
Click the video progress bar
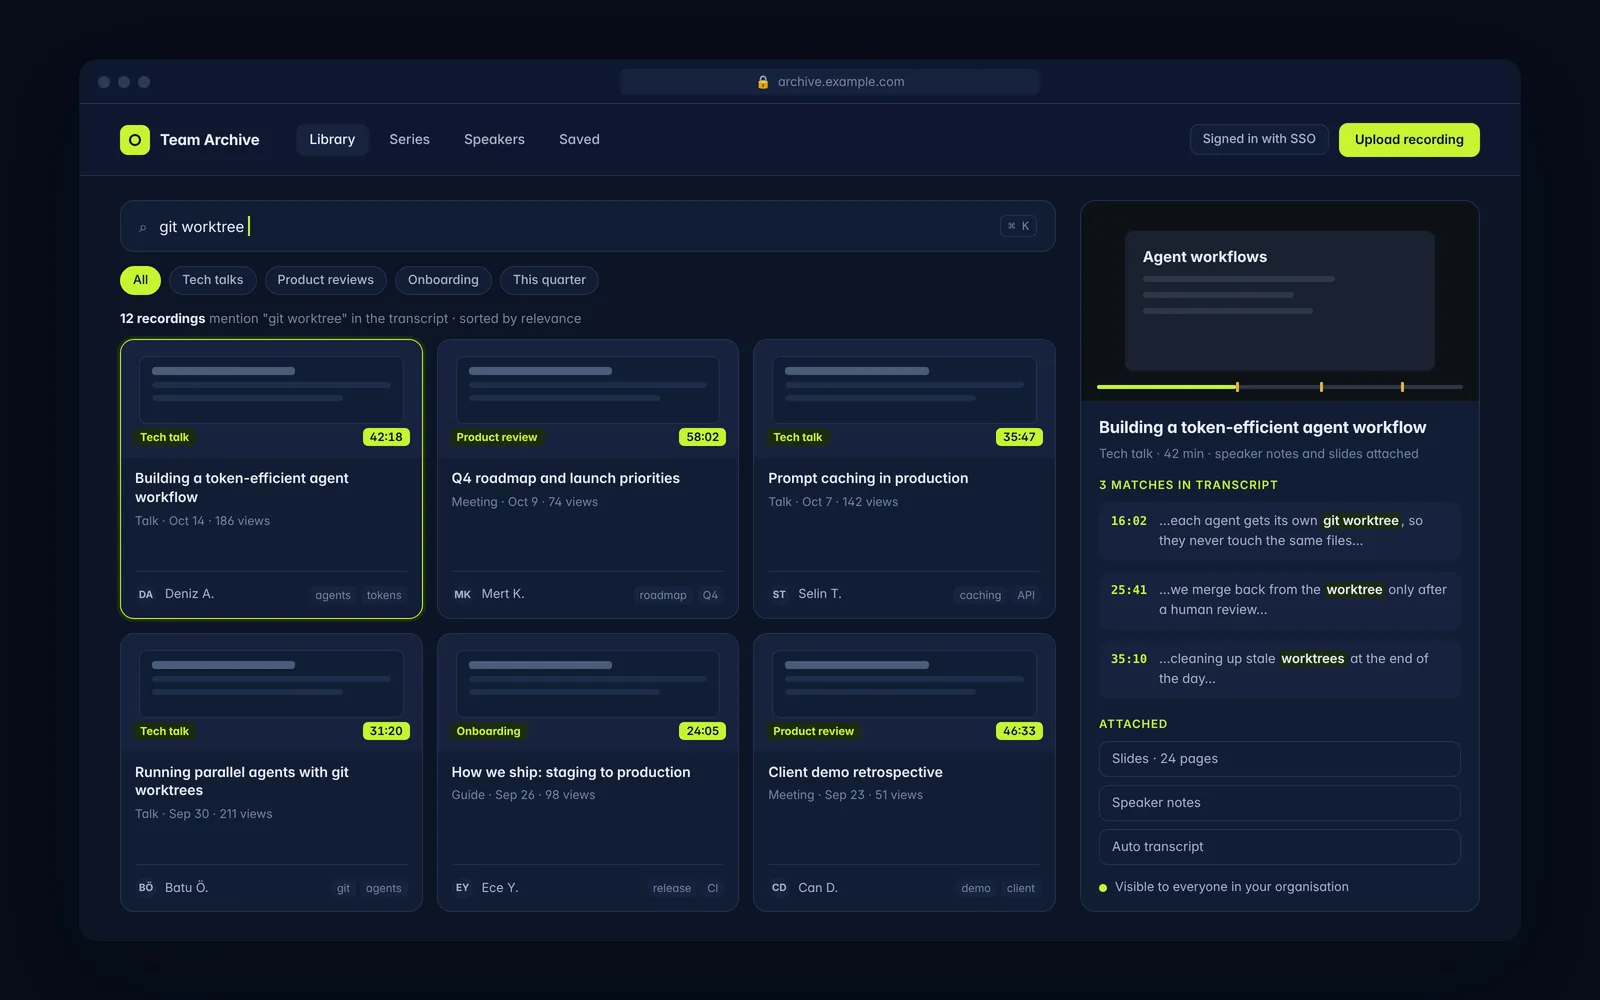[x=1280, y=387]
